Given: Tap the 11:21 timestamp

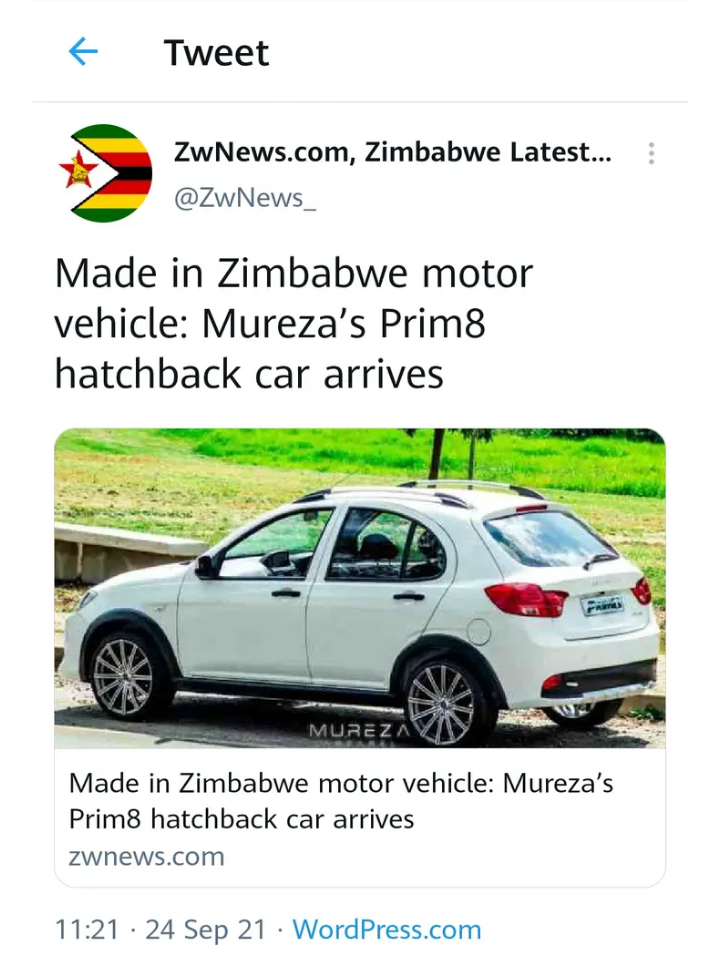Looking at the screenshot, I should (87, 929).
